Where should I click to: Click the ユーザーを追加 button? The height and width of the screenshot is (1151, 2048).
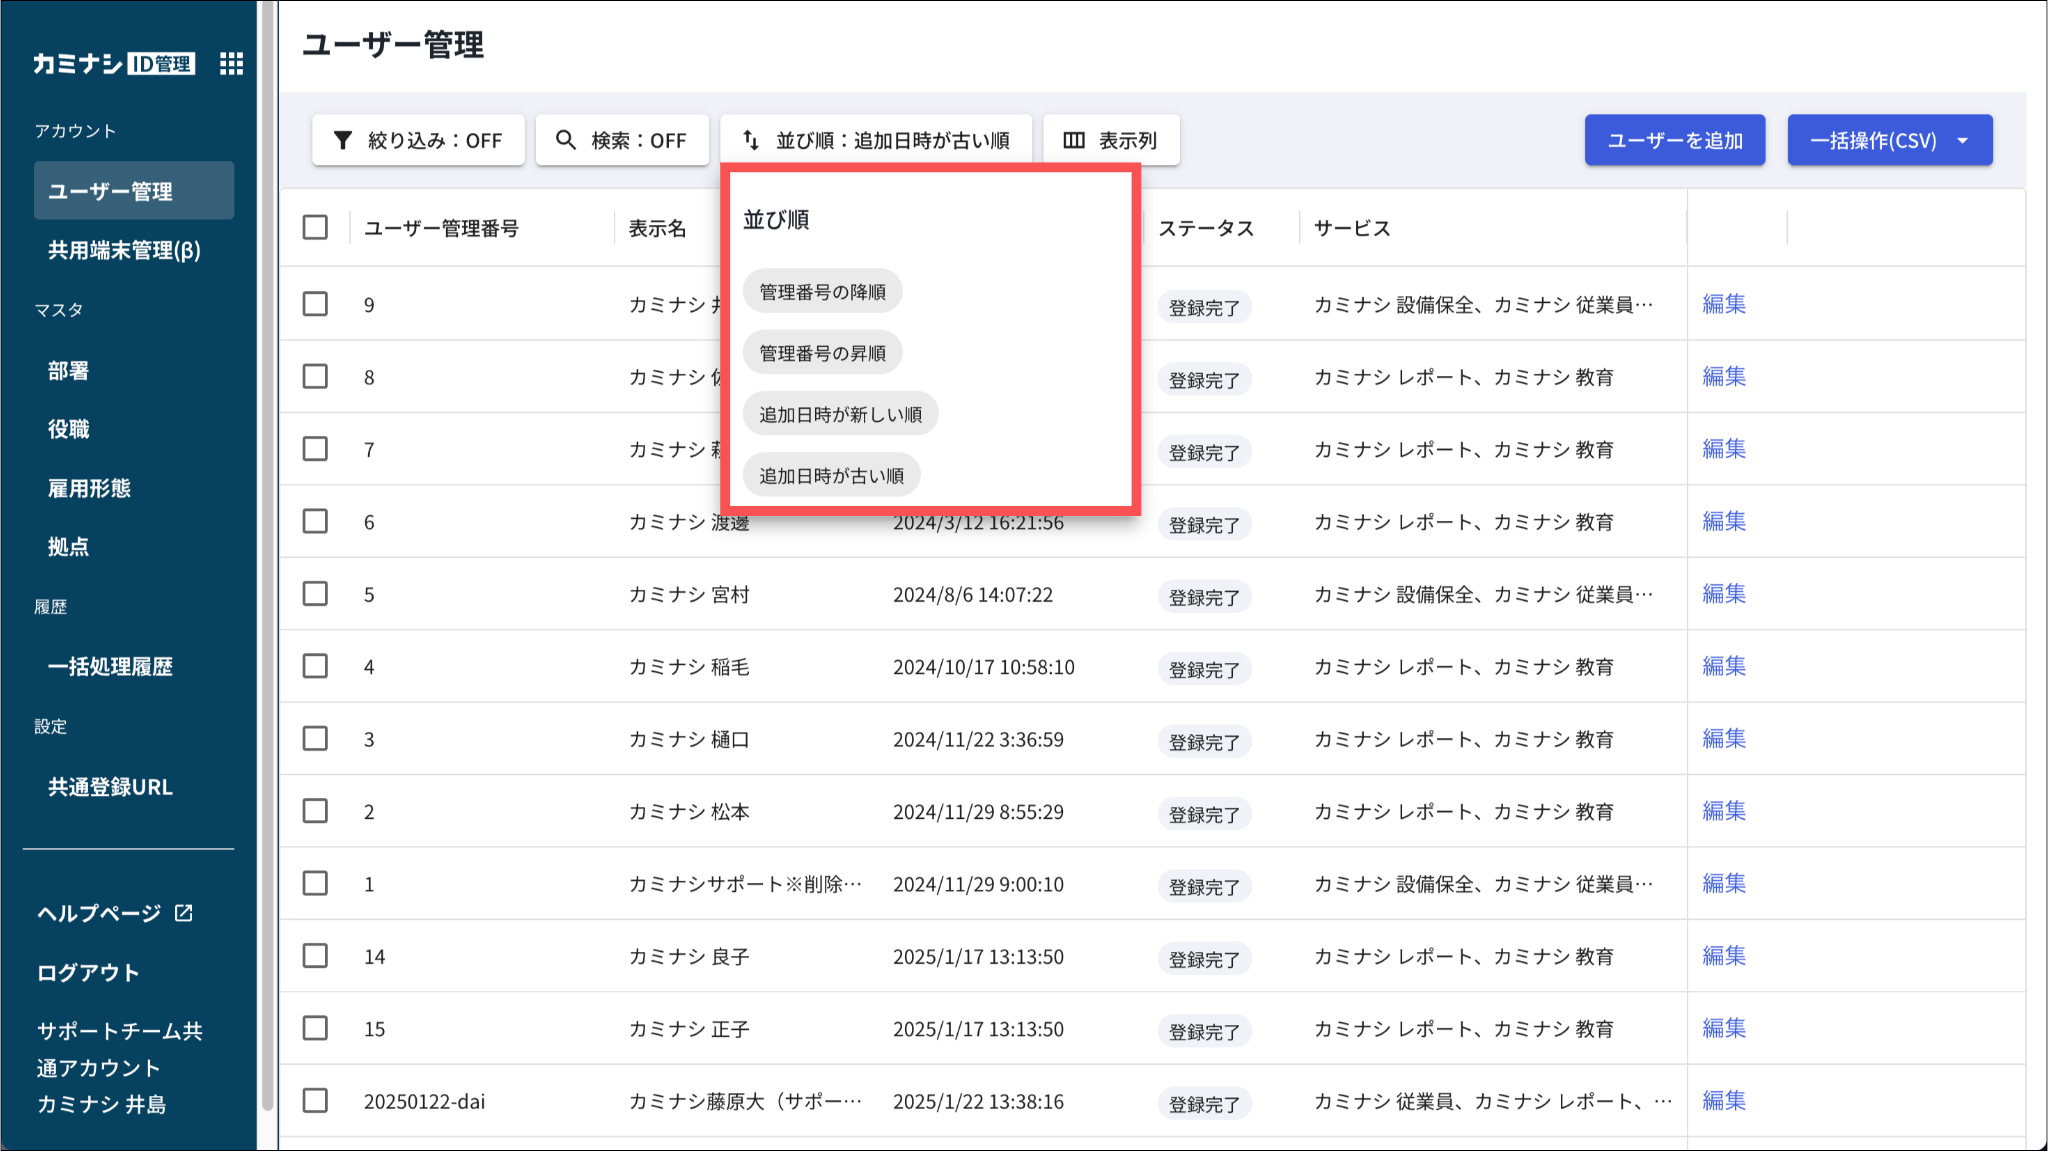1674,140
